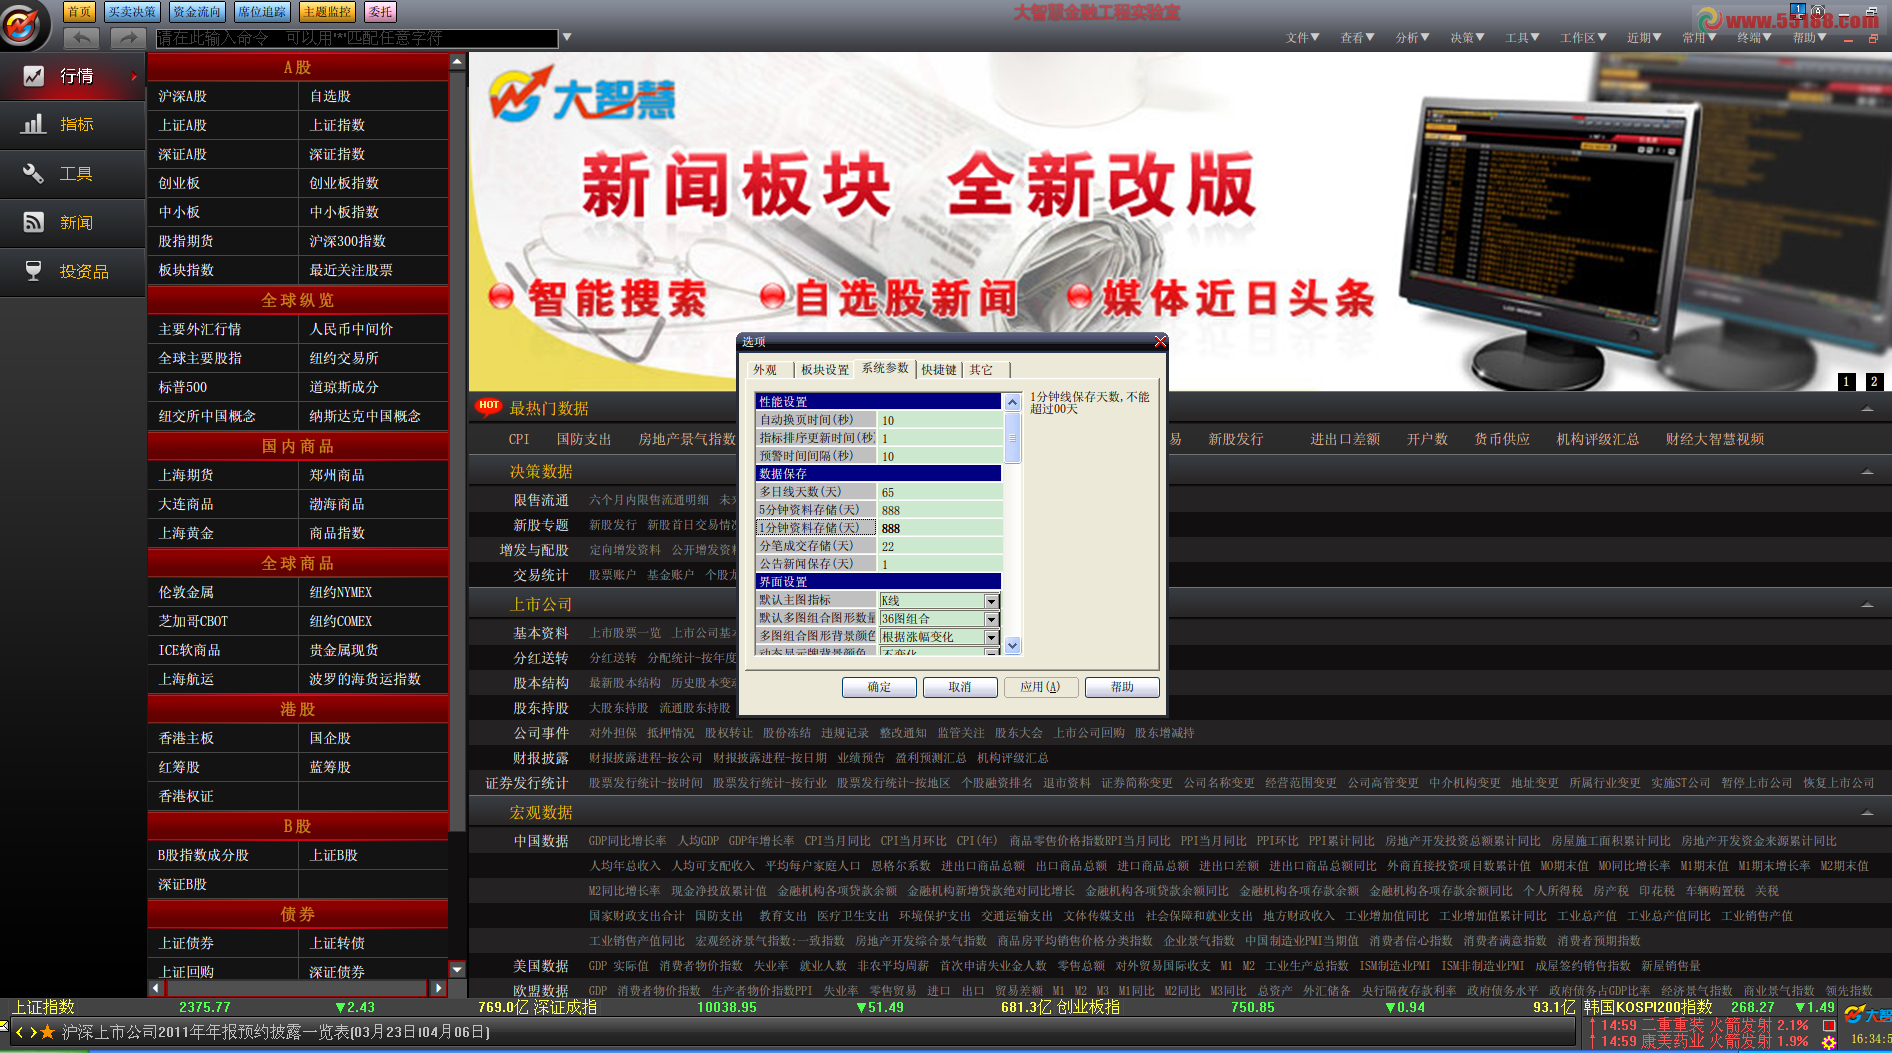Image resolution: width=1892 pixels, height=1053 pixels.
Task: Show previous ticker item with left arrow
Action: (18, 1032)
